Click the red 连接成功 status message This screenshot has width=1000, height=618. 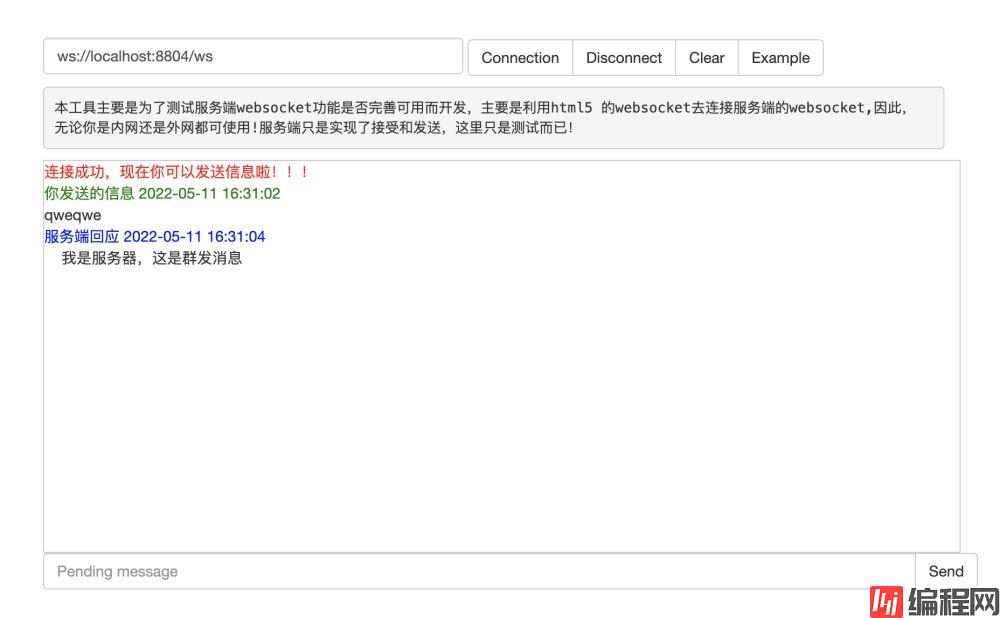(176, 172)
